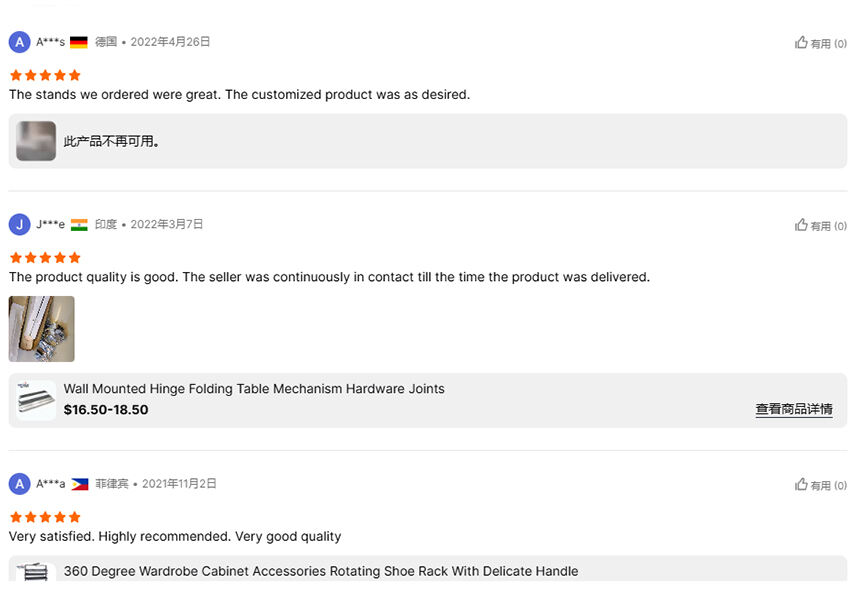Click the Indian flag icon
This screenshot has width=867, height=613.
(79, 224)
